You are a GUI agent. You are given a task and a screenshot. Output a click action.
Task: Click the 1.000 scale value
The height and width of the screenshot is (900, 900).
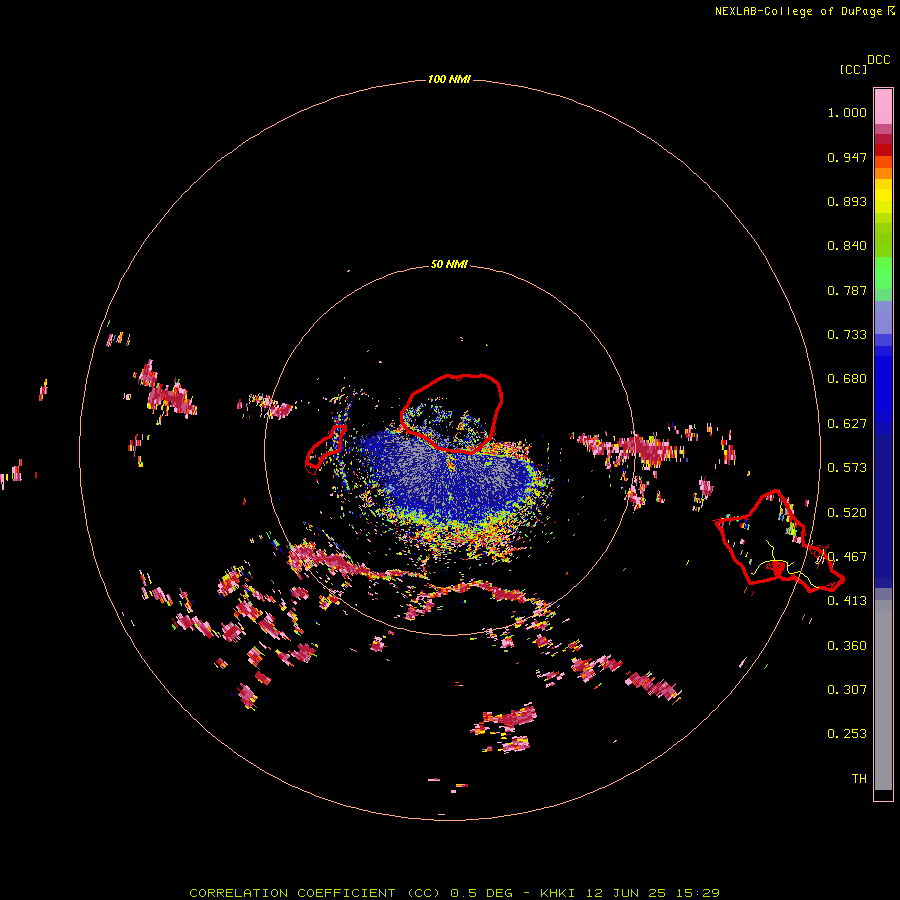847,112
